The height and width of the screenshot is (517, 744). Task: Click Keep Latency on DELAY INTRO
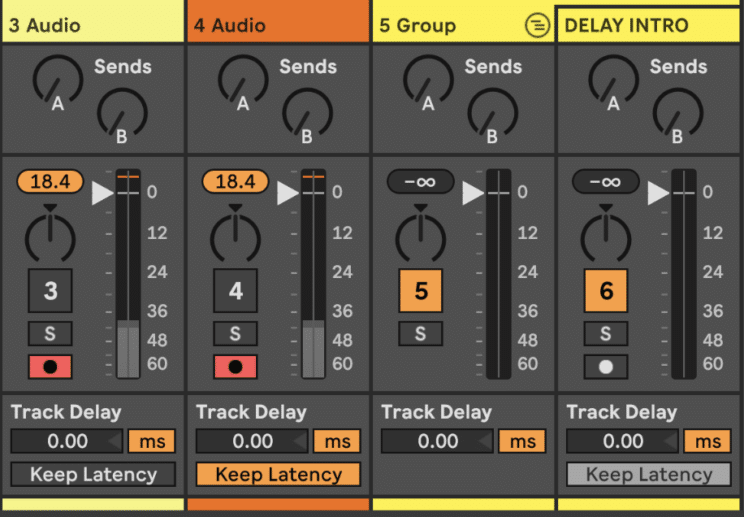(649, 474)
